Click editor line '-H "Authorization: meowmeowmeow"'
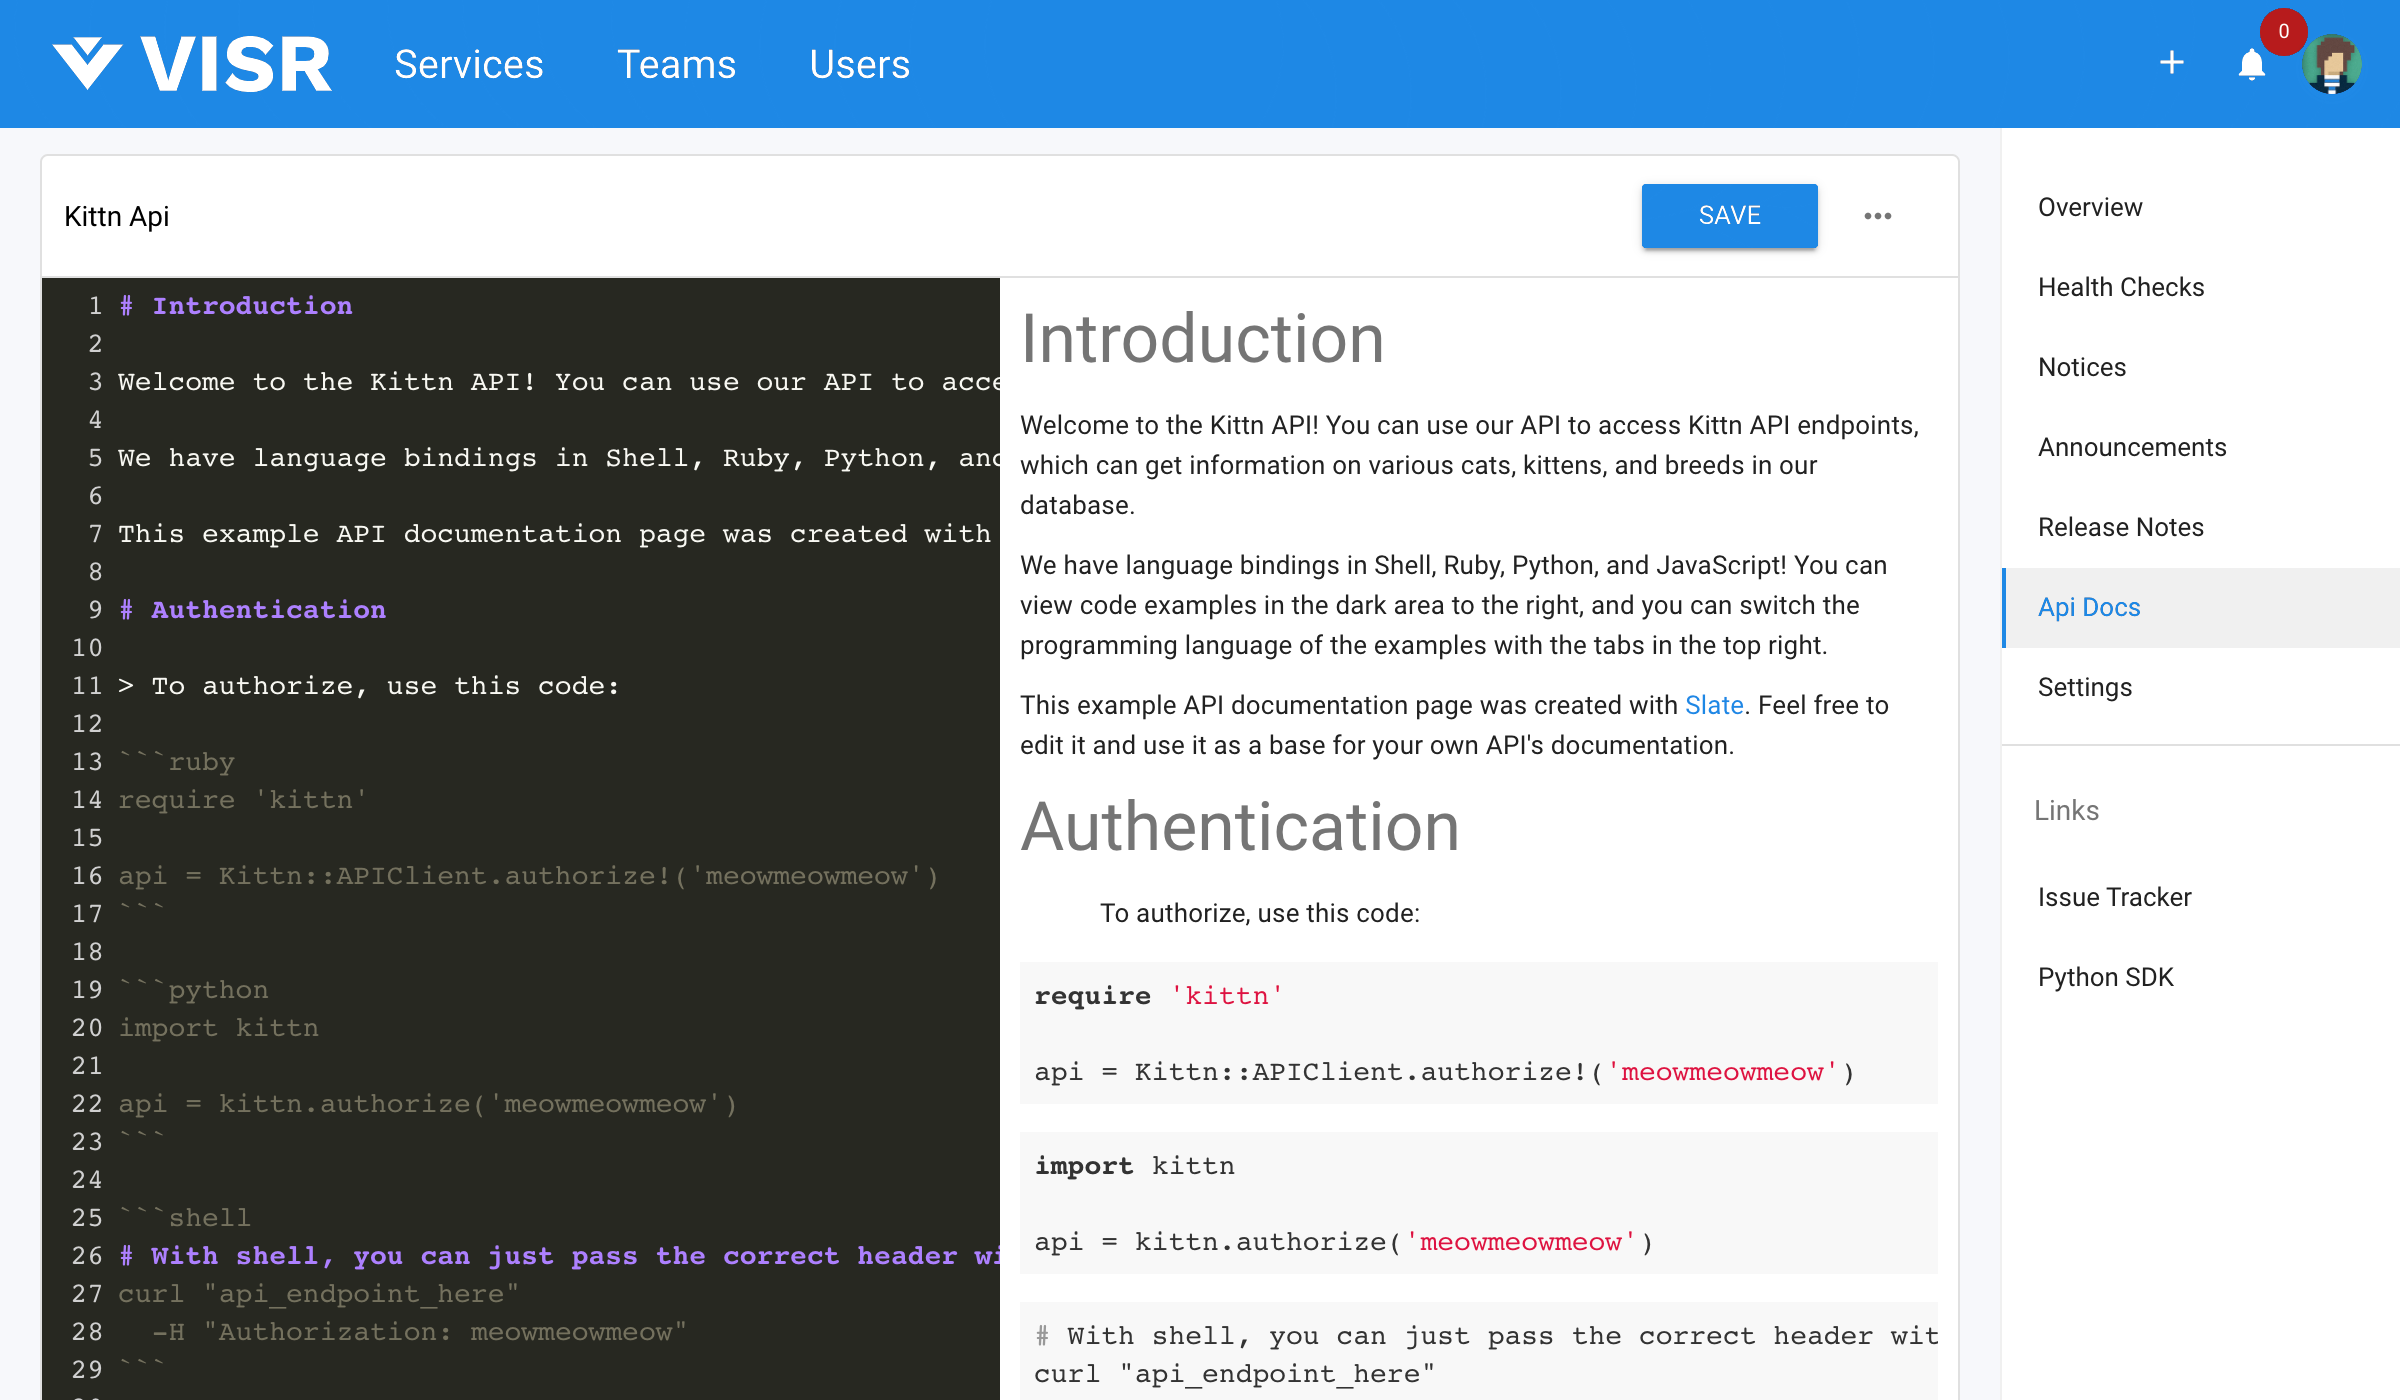2400x1400 pixels. 419,1332
